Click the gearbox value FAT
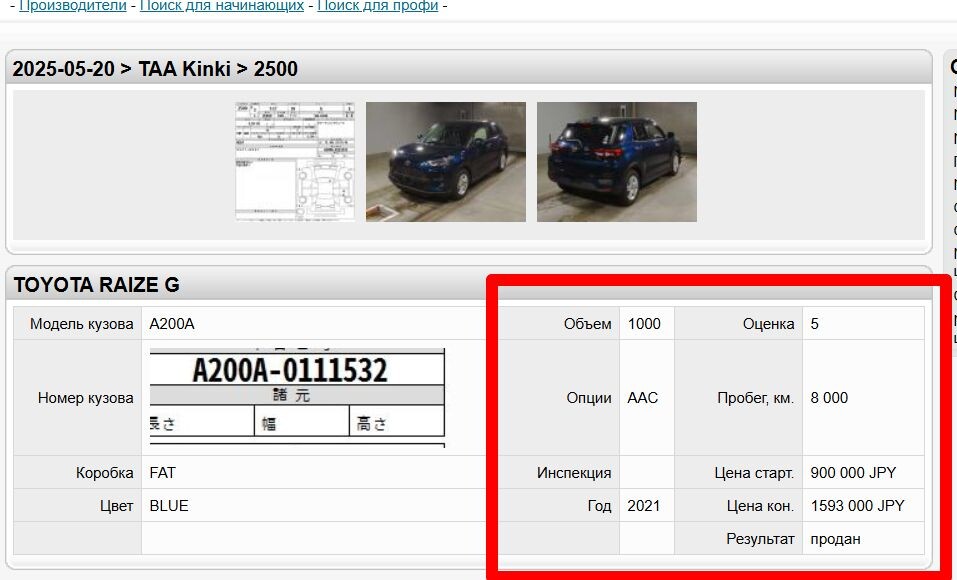Screen dimensions: 957x580 162,473
